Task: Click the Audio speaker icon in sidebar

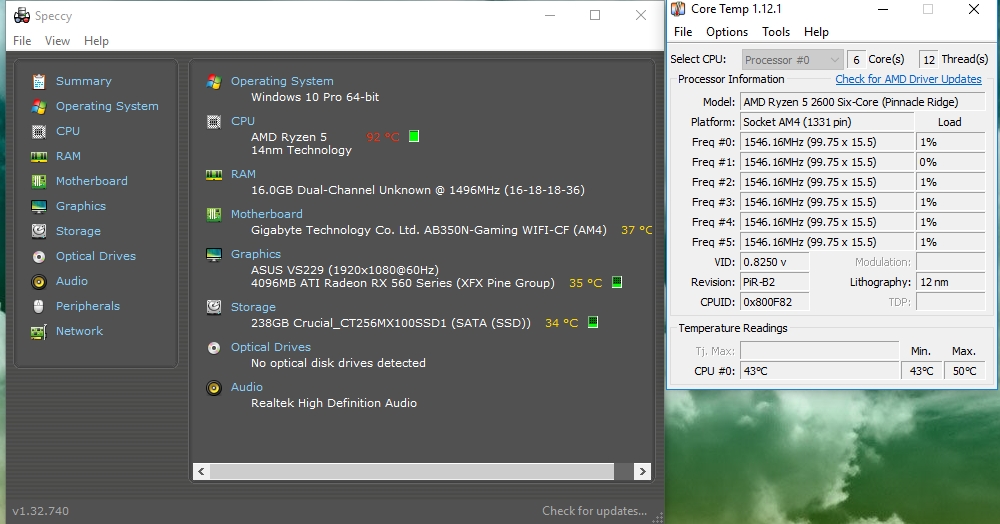Action: tap(39, 281)
